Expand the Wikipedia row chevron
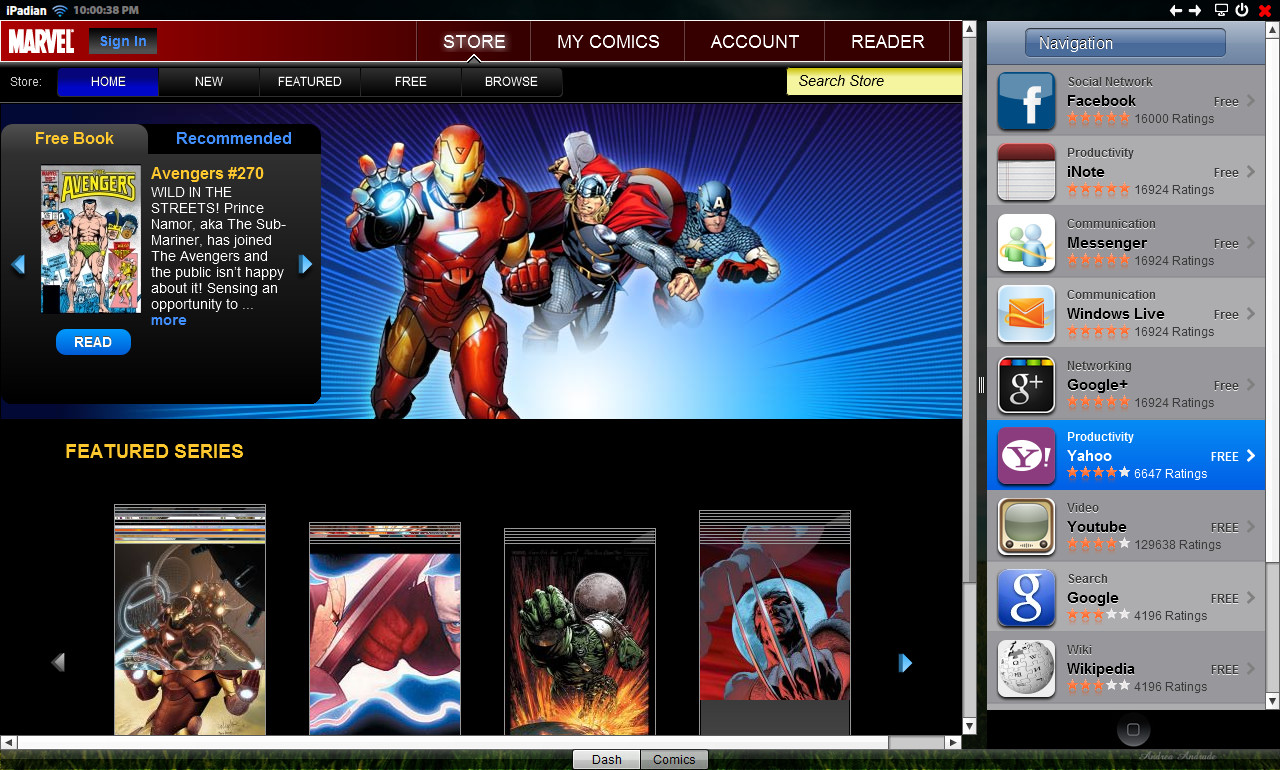The image size is (1280, 770). click(1250, 669)
